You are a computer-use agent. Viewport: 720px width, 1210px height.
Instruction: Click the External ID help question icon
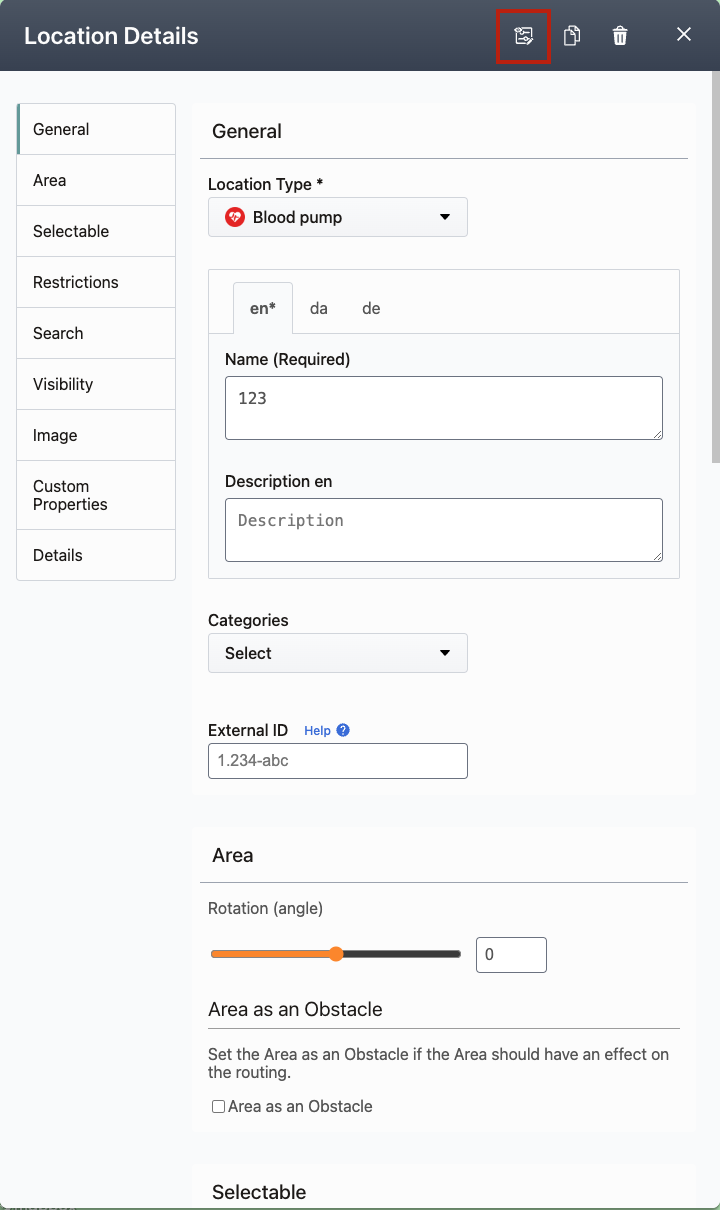point(343,730)
